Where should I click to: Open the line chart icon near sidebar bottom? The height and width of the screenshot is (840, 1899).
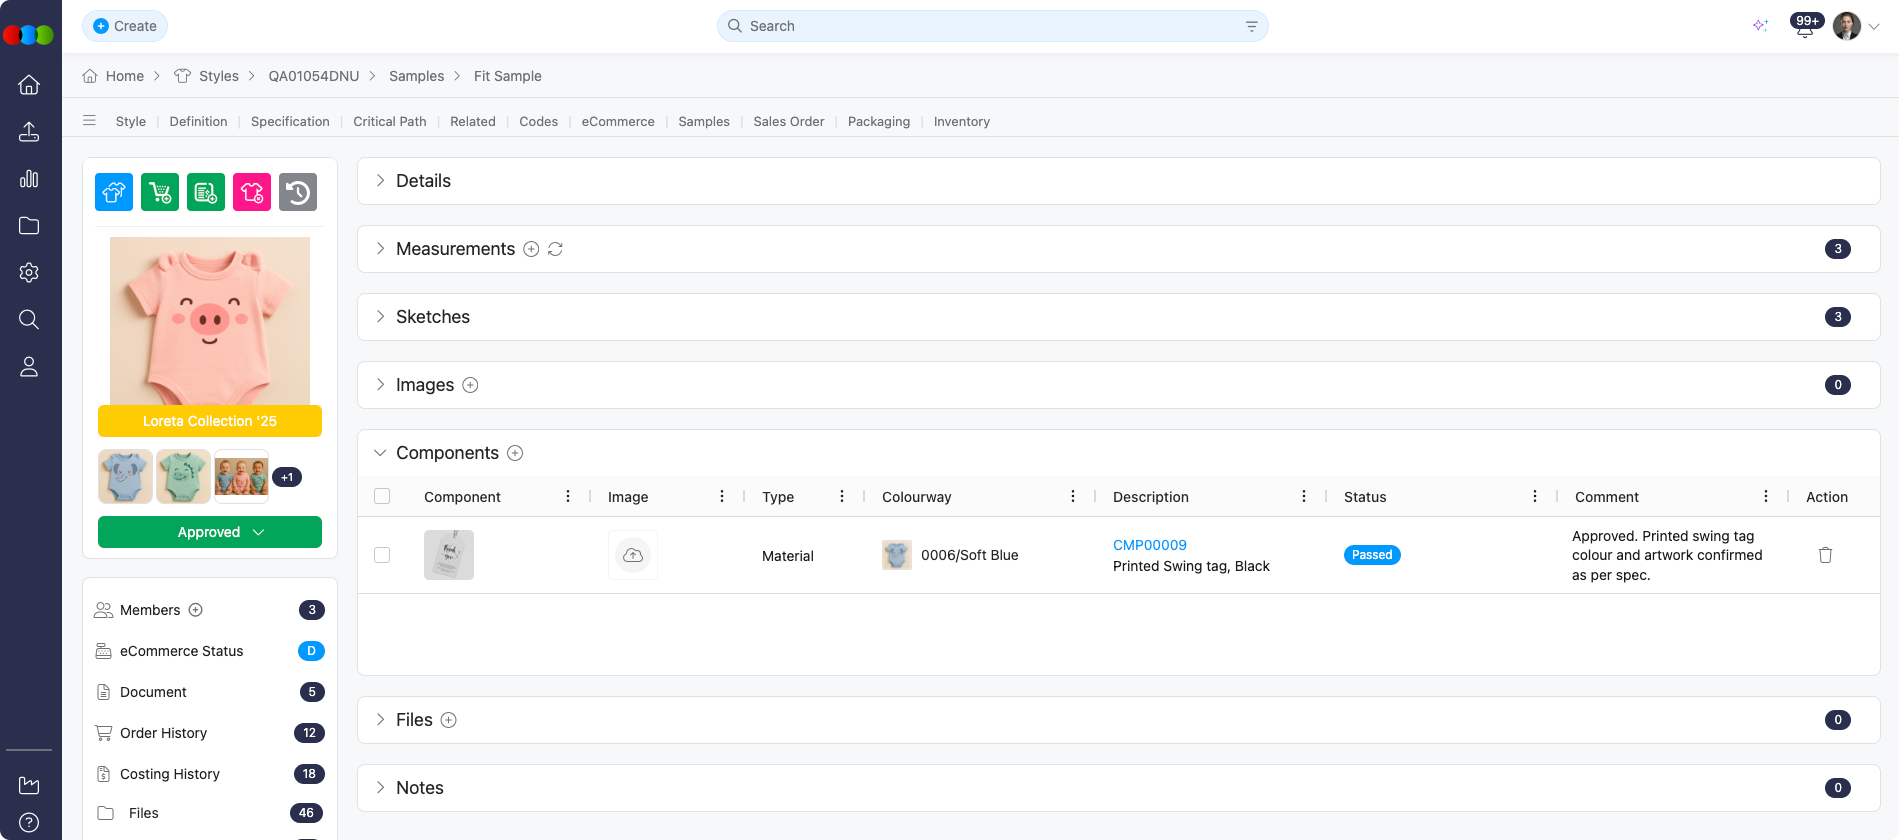tap(29, 785)
